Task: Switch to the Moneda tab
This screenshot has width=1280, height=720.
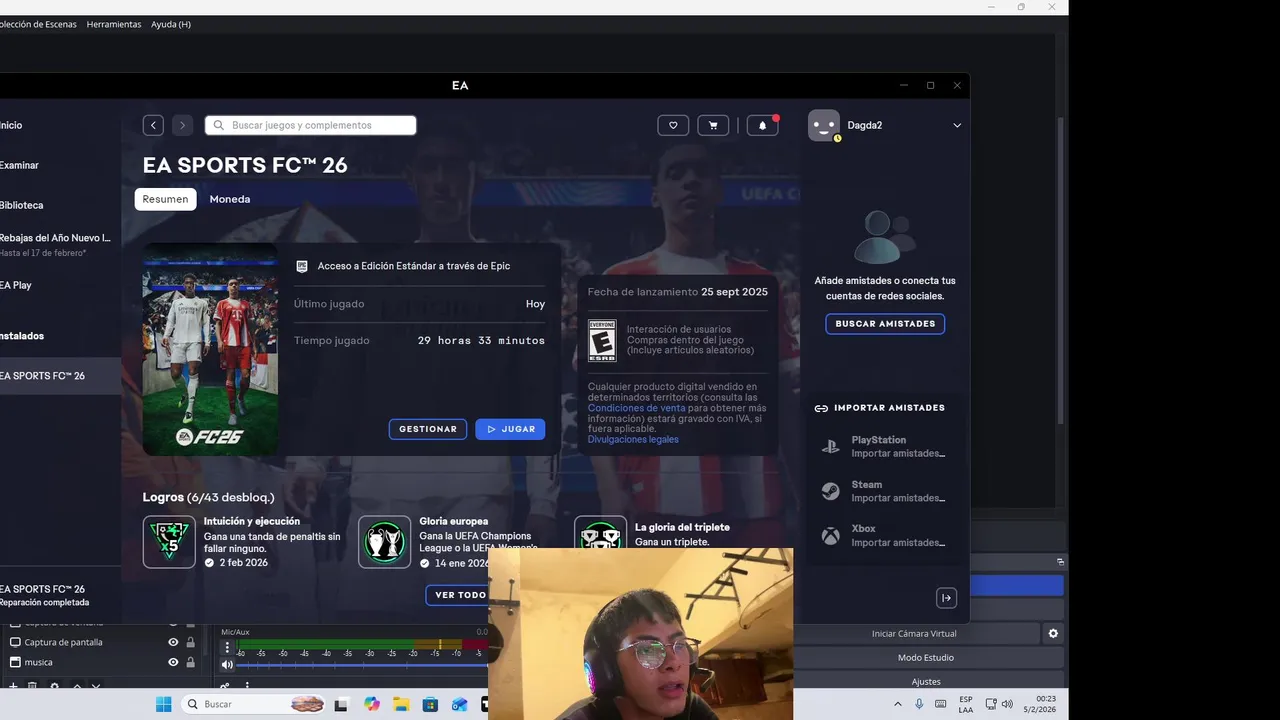Action: pos(230,199)
